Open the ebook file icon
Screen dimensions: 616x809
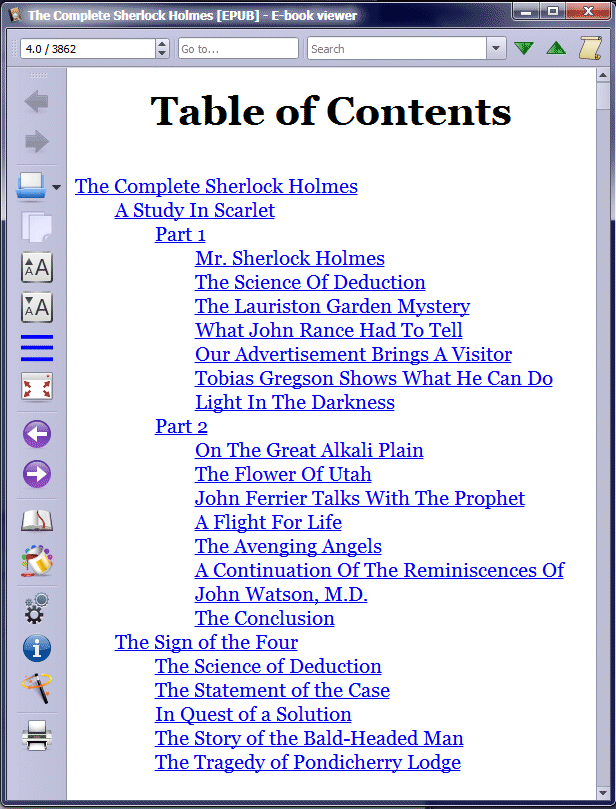point(31,185)
